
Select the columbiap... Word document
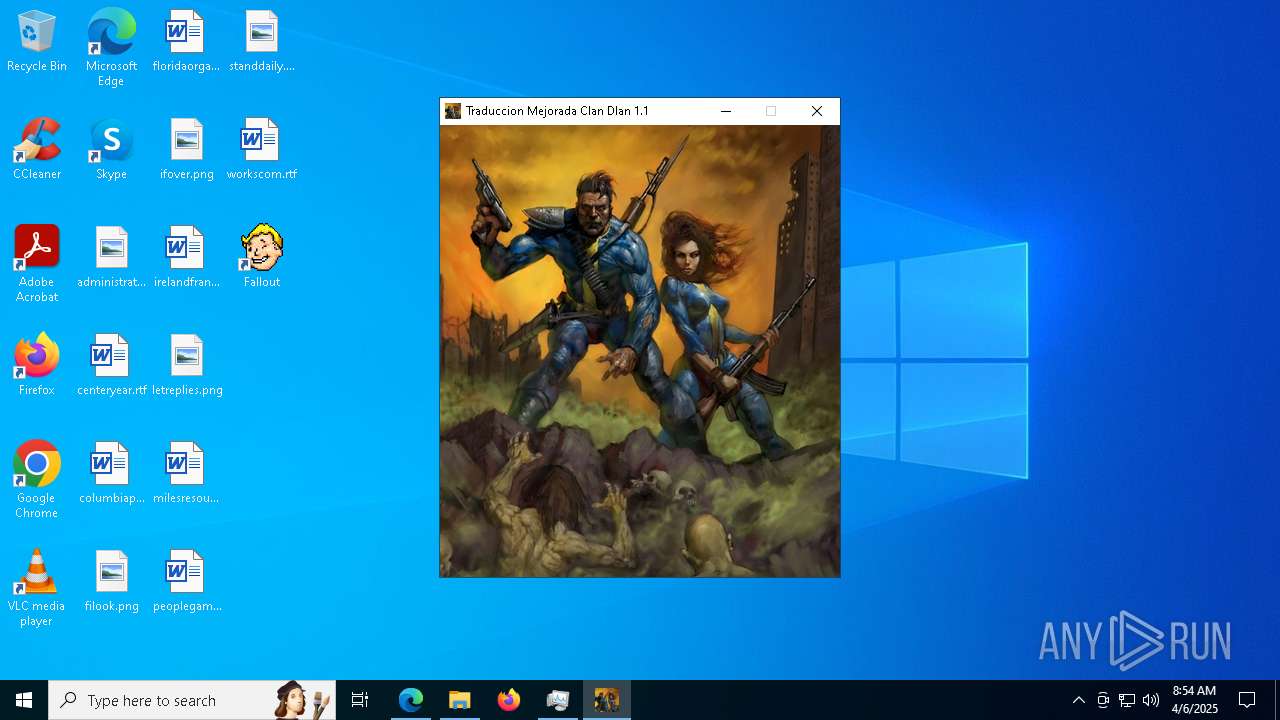(111, 474)
